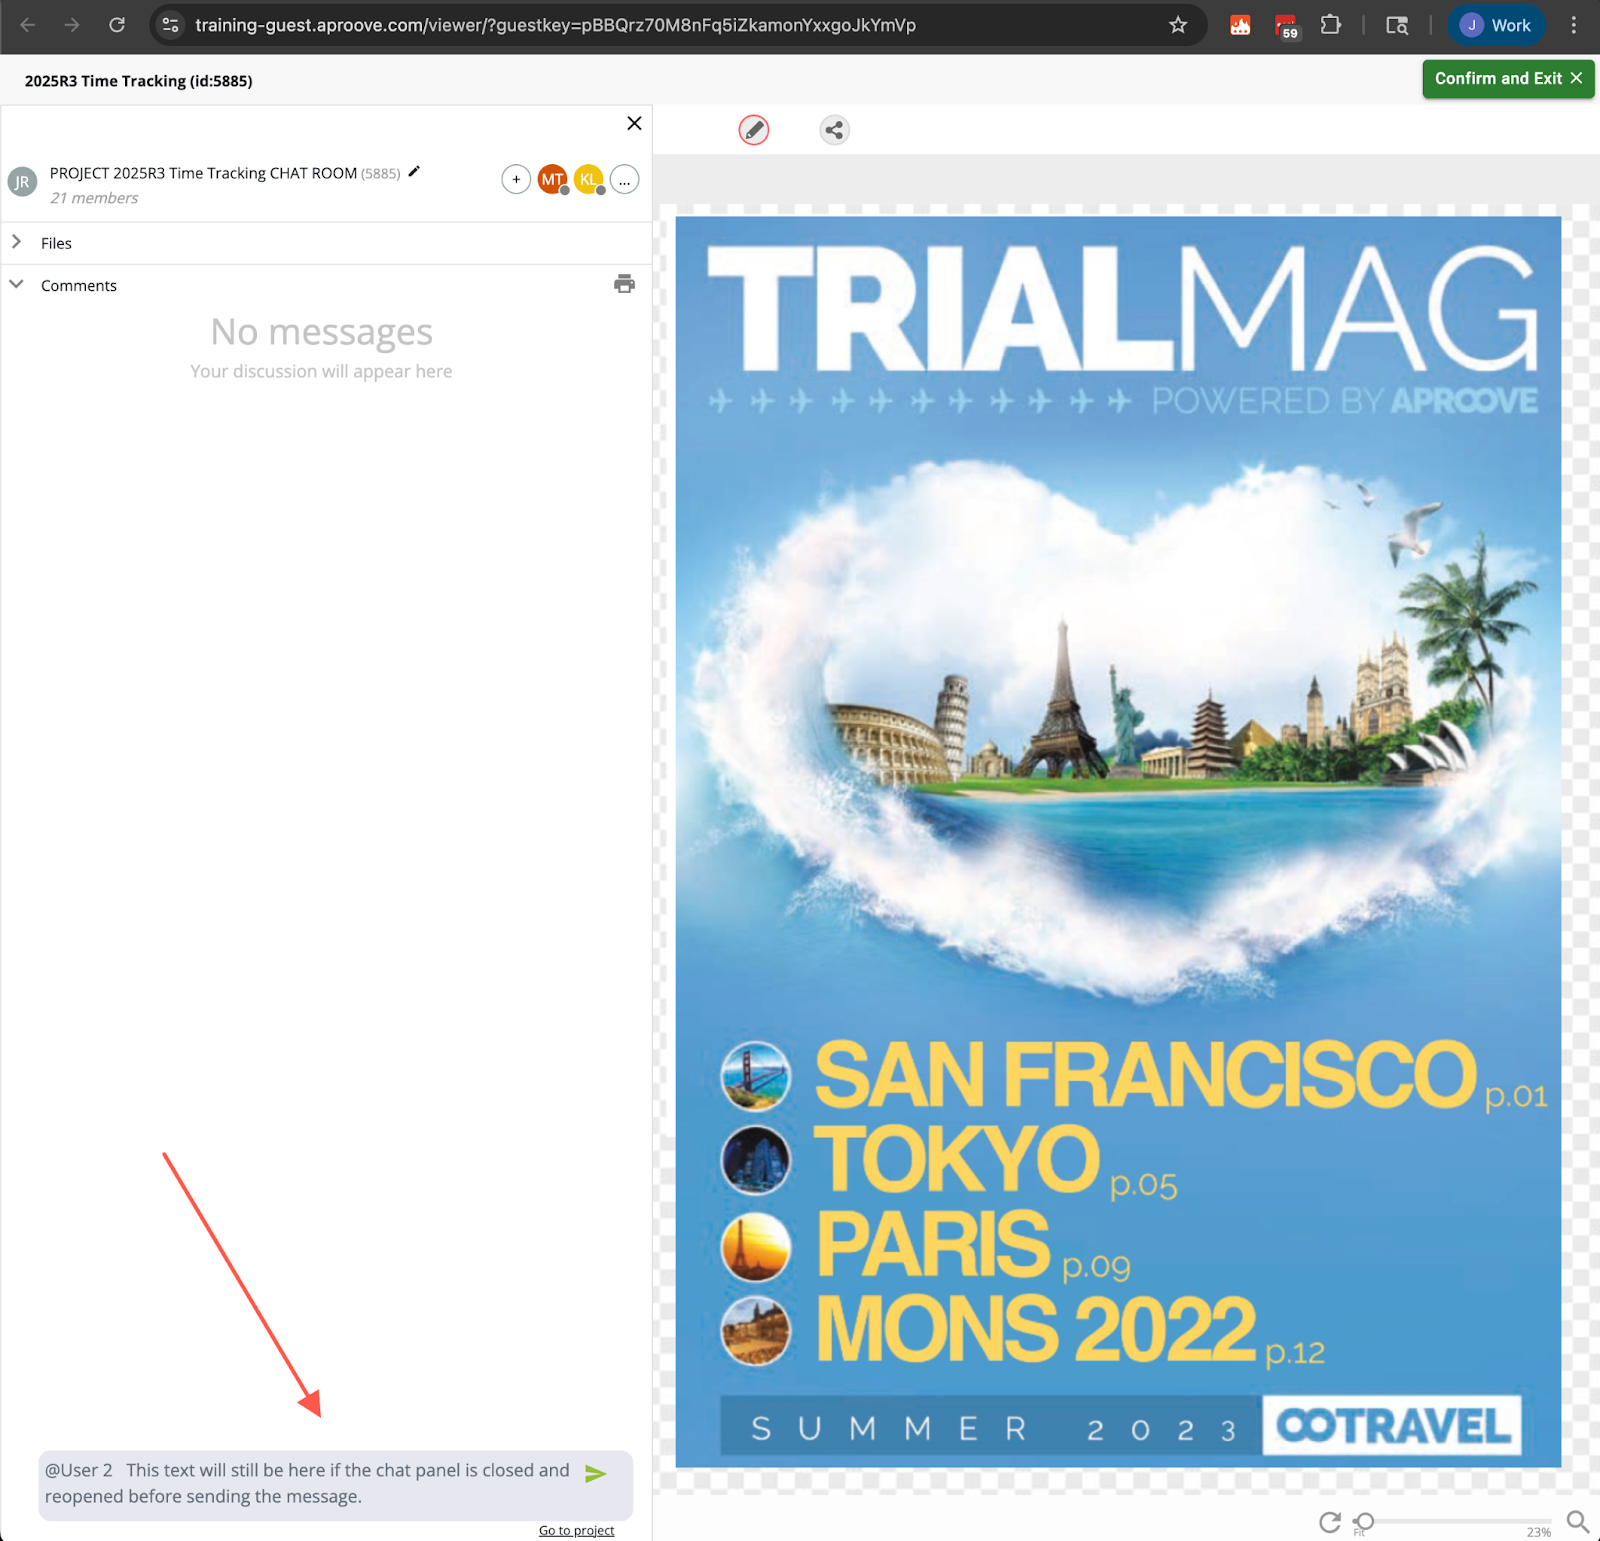Follow the Go to project link
This screenshot has height=1541, width=1600.
[x=576, y=1530]
